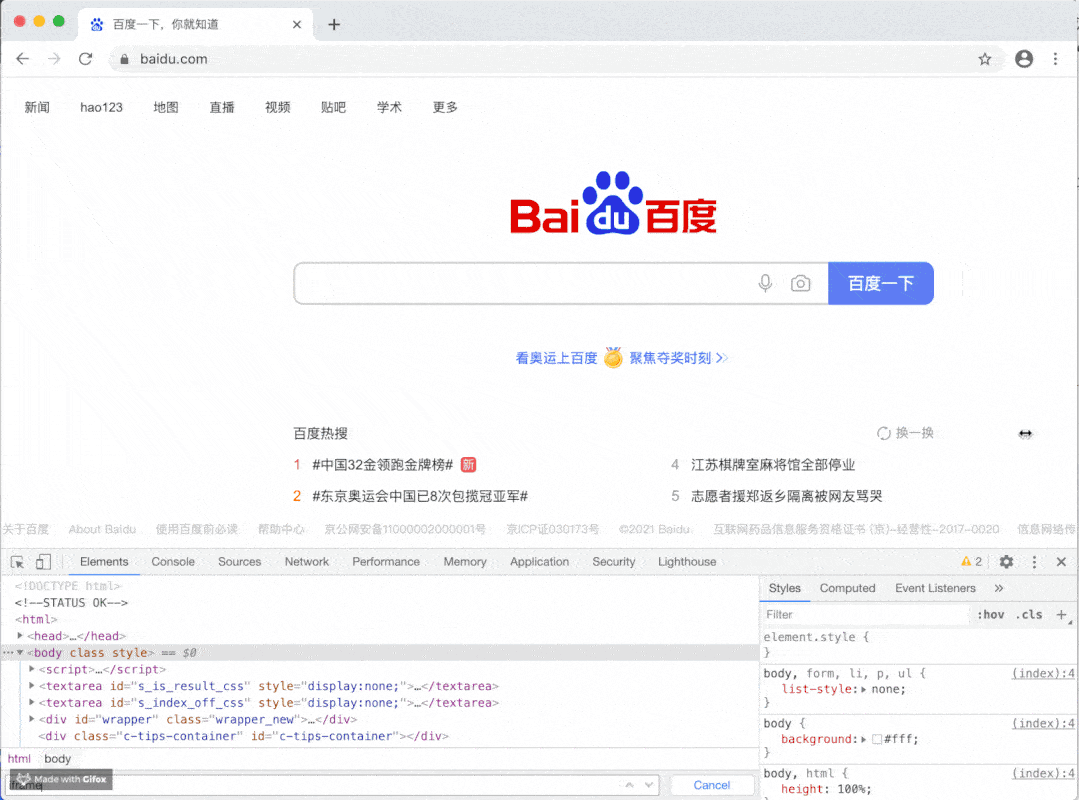Screen dimensions: 1079x800
Task: Switch to the Console tab
Action: coord(173,562)
